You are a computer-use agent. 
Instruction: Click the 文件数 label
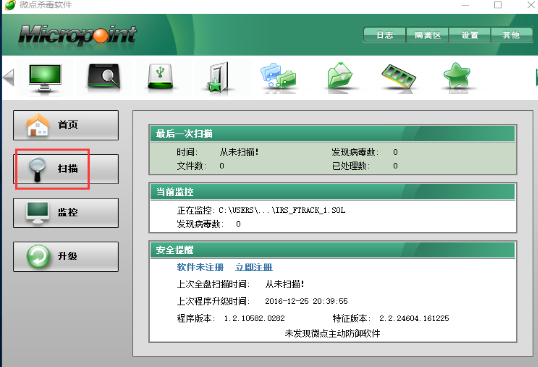191,166
